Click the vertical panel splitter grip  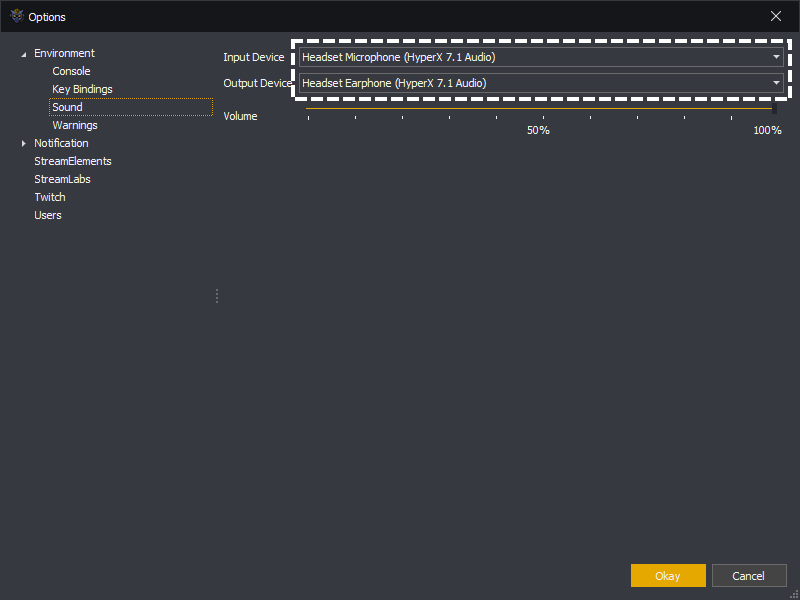click(217, 296)
